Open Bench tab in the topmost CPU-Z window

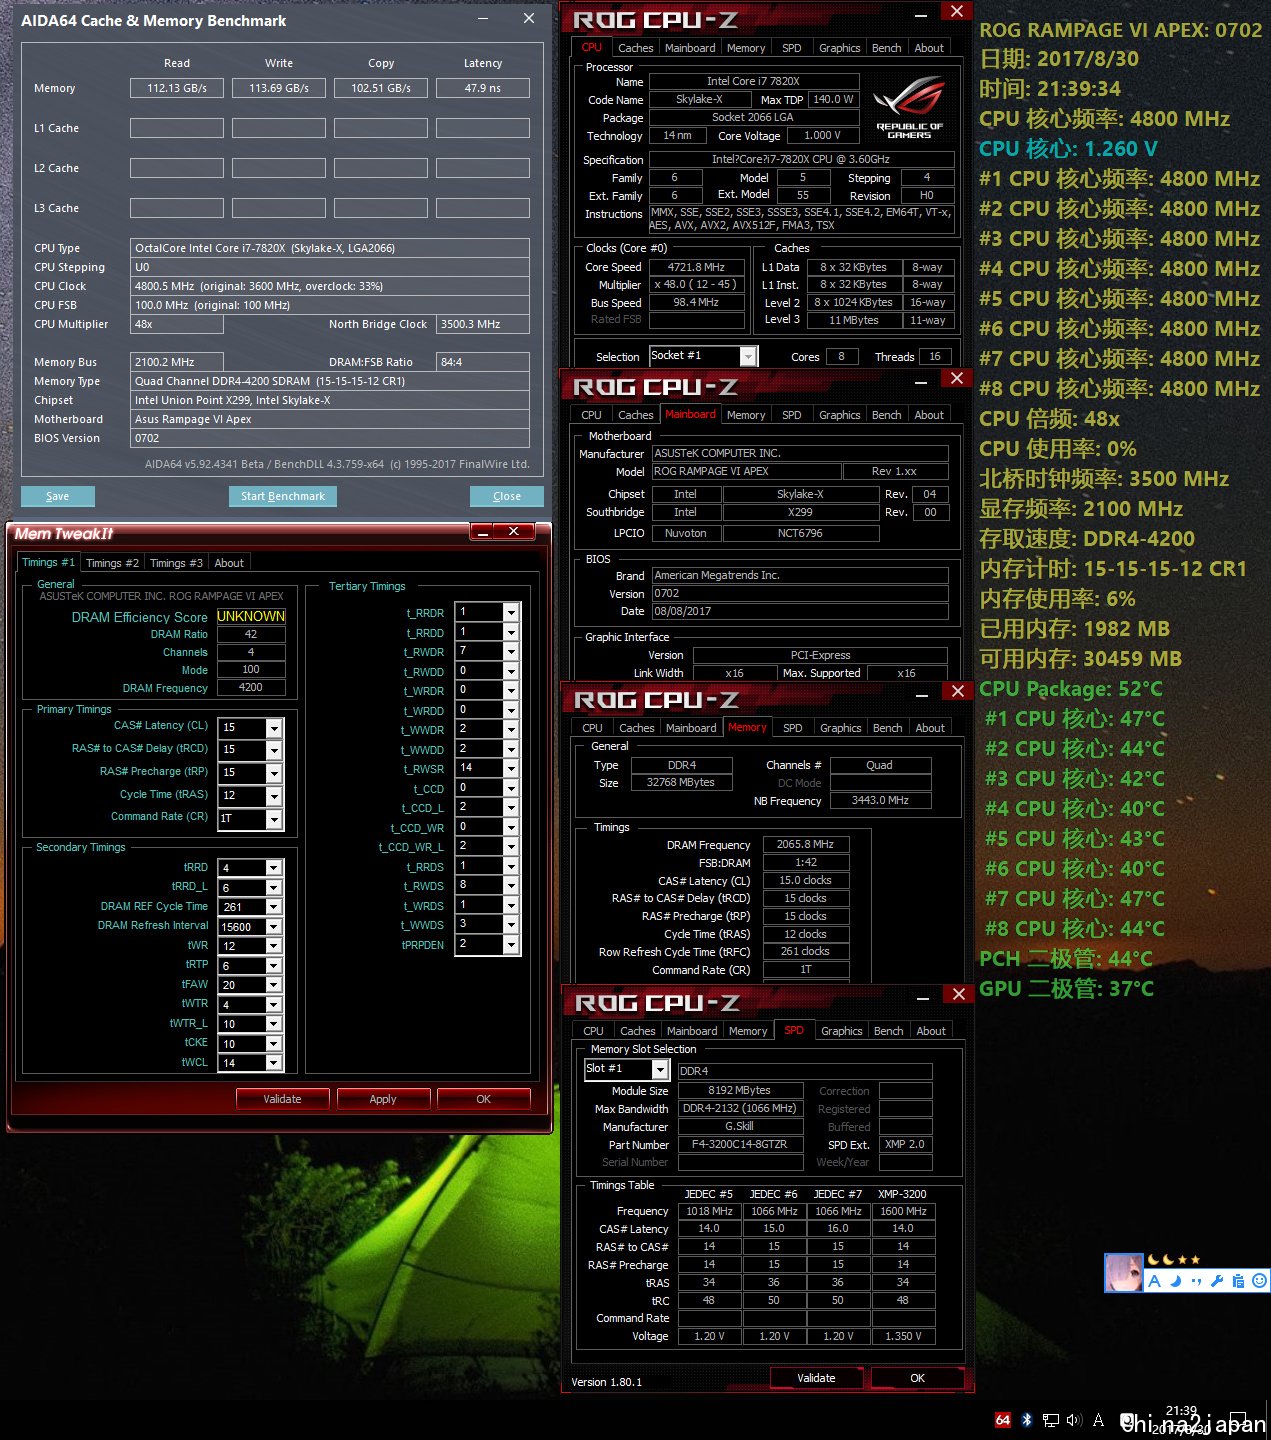coord(886,48)
